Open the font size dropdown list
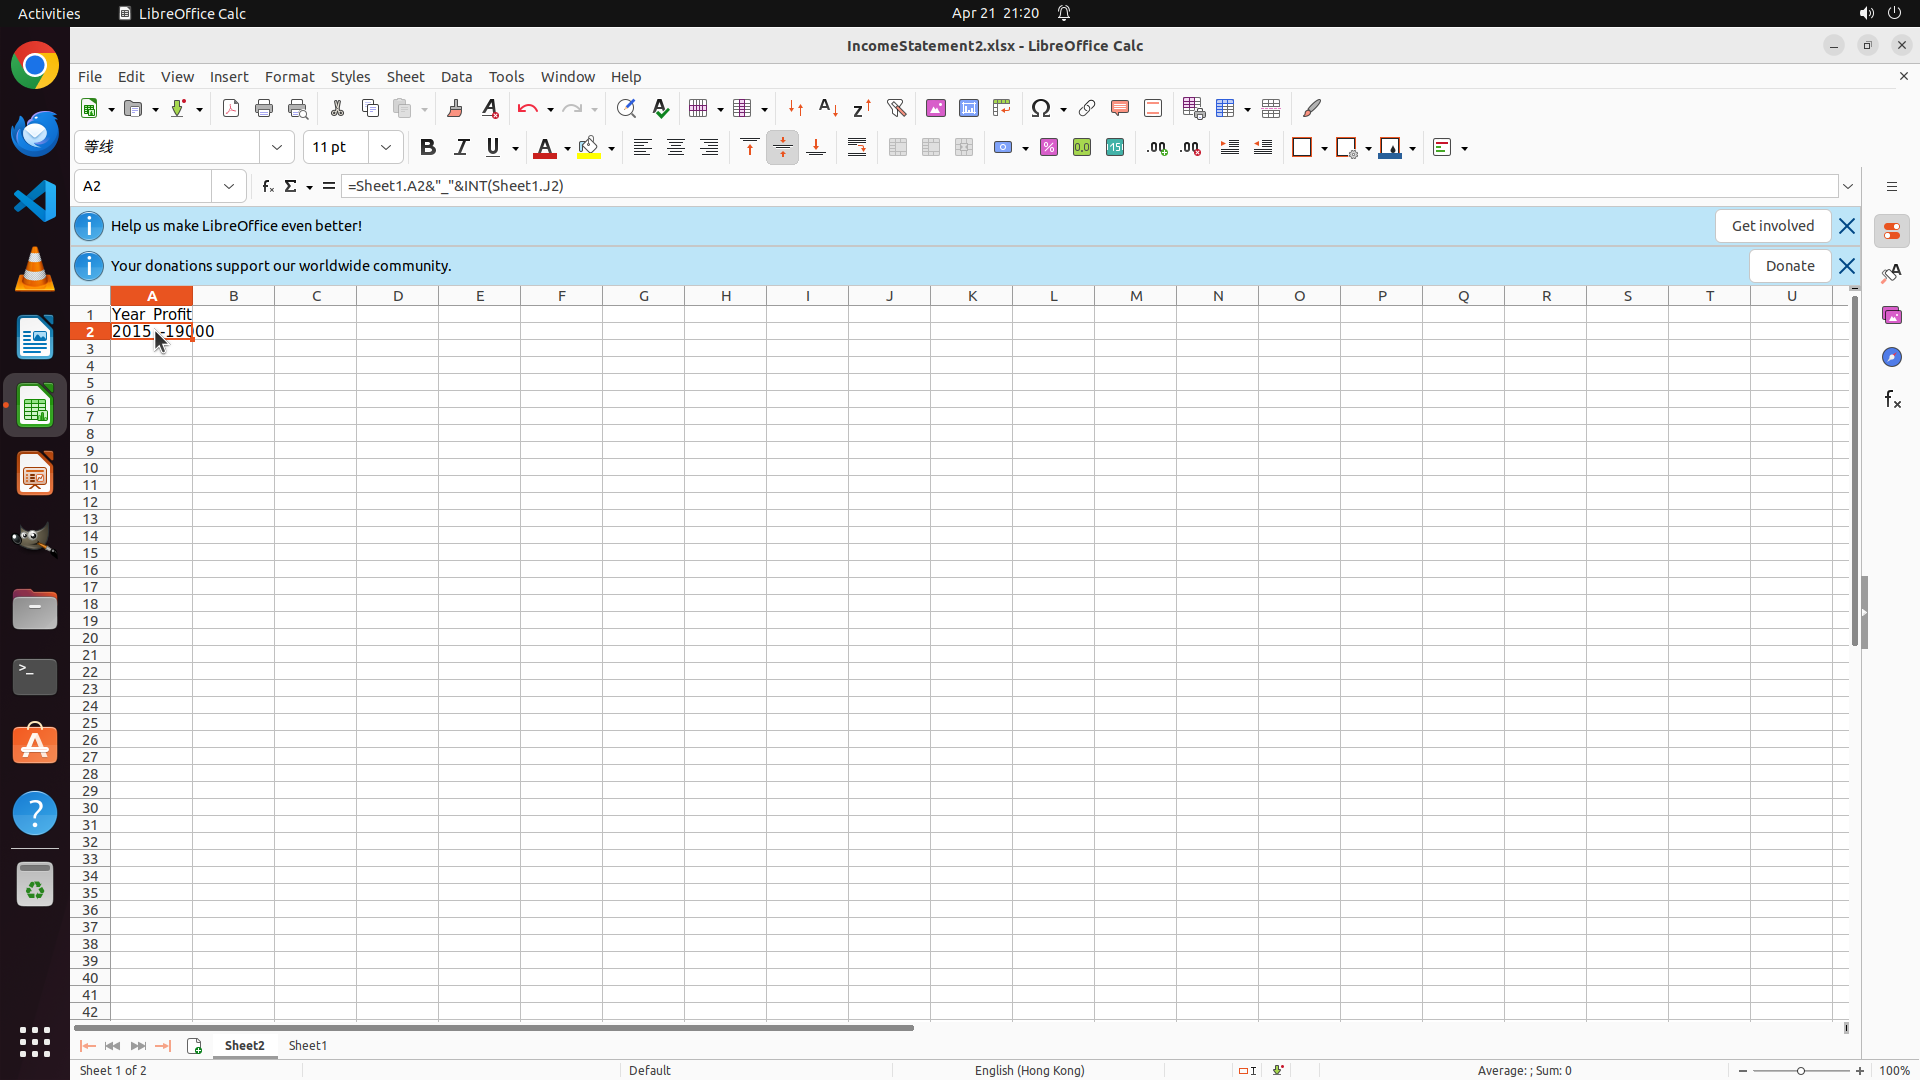 point(386,147)
